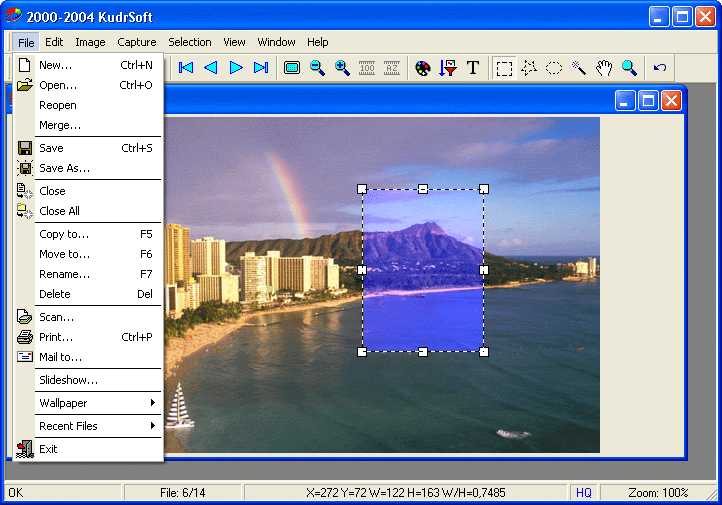Go to the next image arrow
The width and height of the screenshot is (722, 505).
(x=236, y=68)
